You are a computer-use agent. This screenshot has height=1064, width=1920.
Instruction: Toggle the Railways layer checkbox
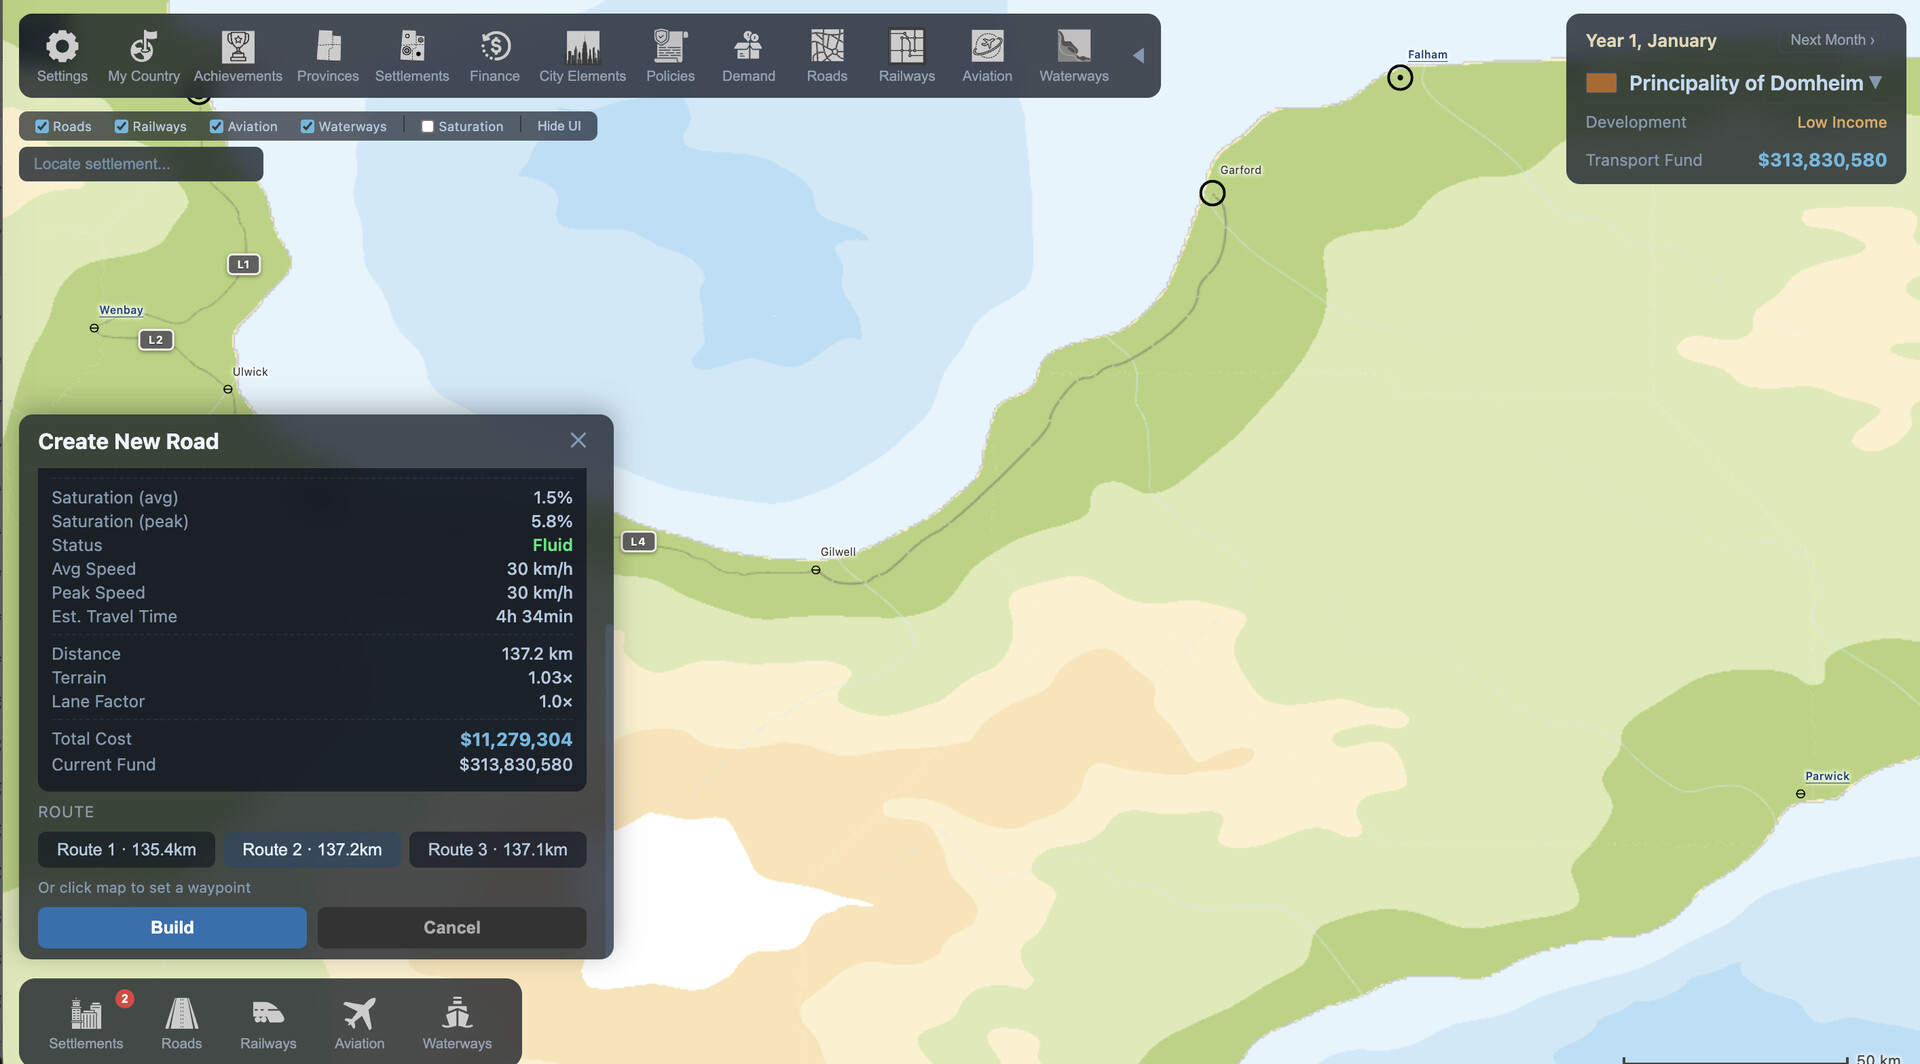click(122, 127)
